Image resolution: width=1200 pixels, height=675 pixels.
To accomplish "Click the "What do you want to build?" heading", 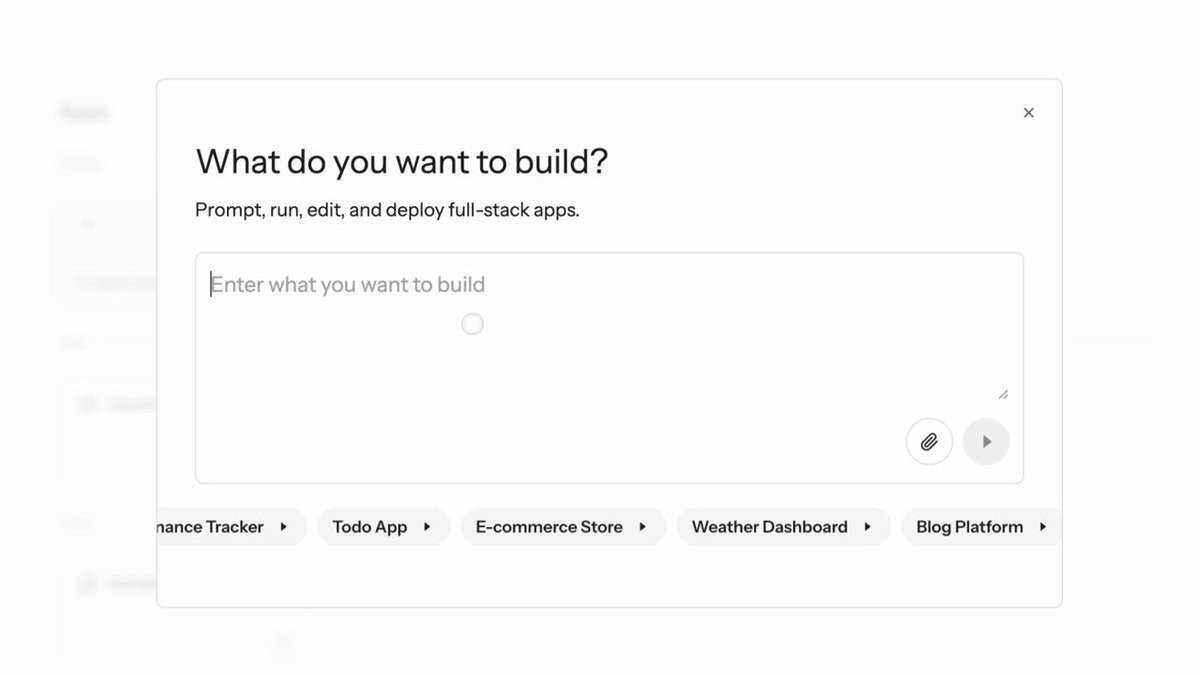I will pyautogui.click(x=401, y=162).
